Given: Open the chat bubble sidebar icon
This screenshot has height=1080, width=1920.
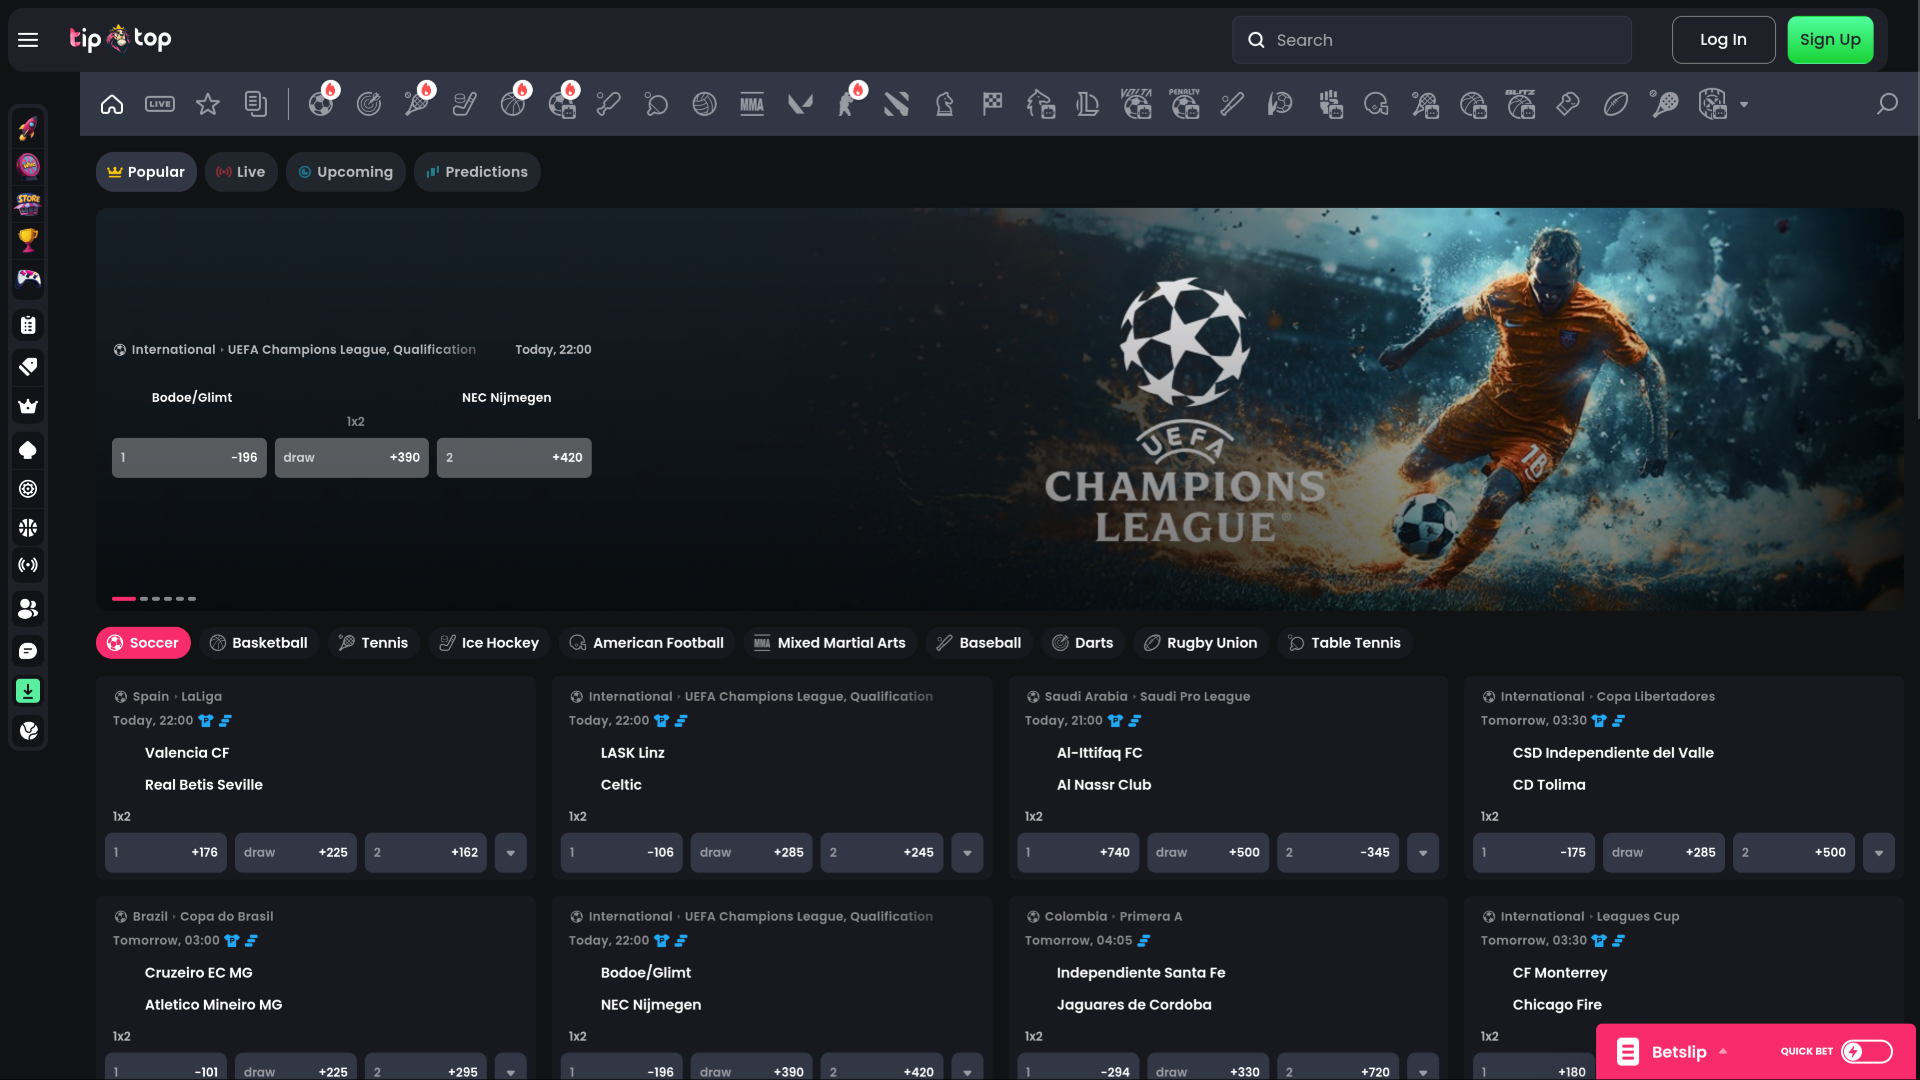Looking at the screenshot, I should pos(28,651).
